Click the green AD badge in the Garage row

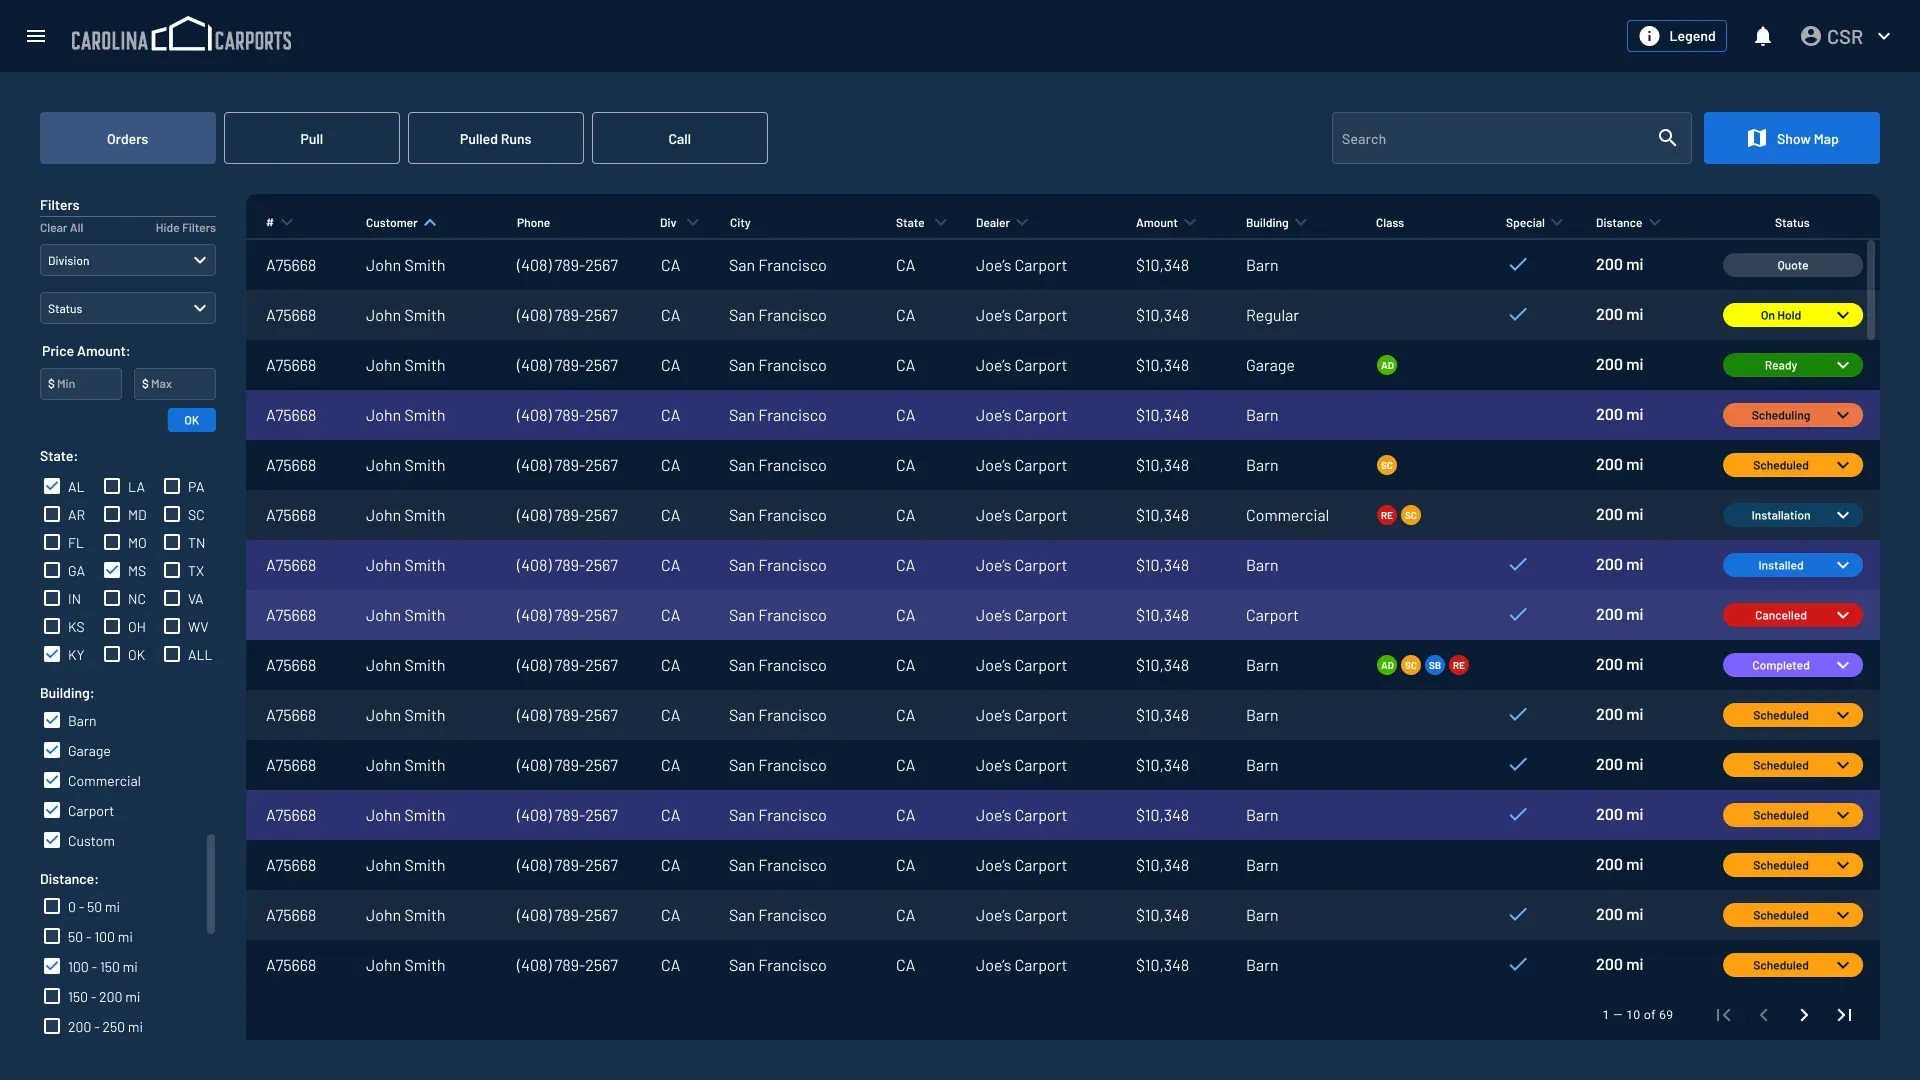click(x=1387, y=365)
